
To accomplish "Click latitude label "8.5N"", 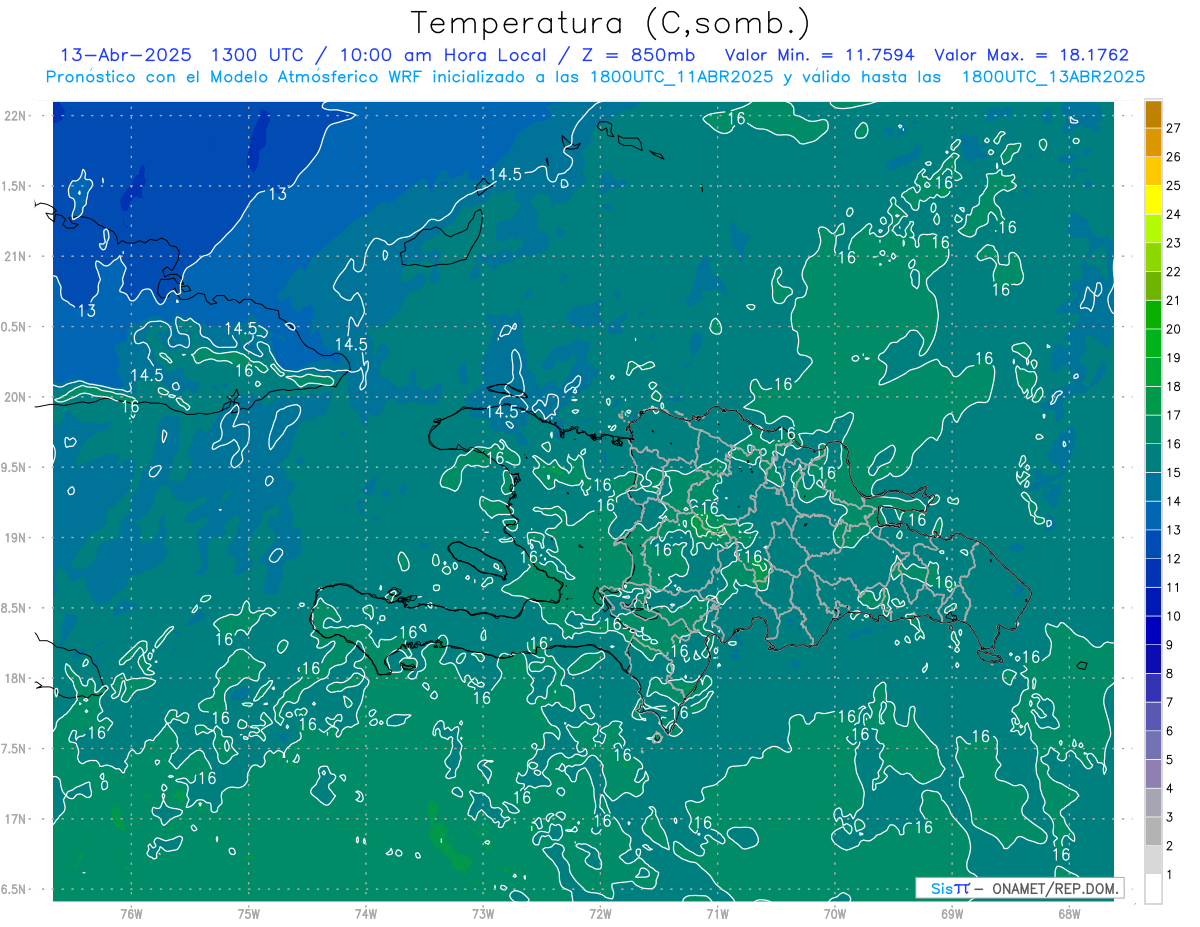I will coord(13,608).
